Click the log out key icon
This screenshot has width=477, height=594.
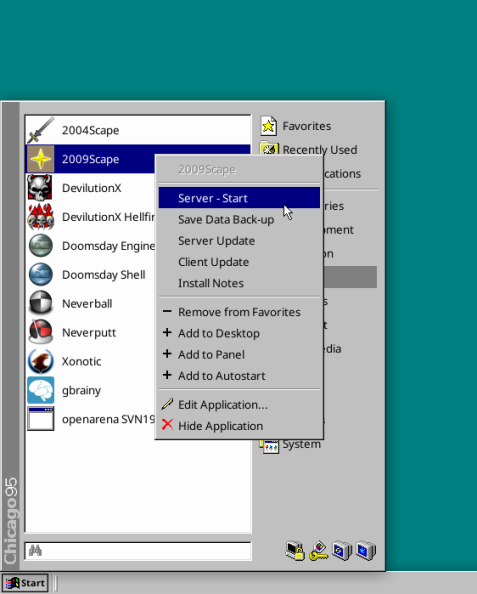pyautogui.click(x=319, y=550)
